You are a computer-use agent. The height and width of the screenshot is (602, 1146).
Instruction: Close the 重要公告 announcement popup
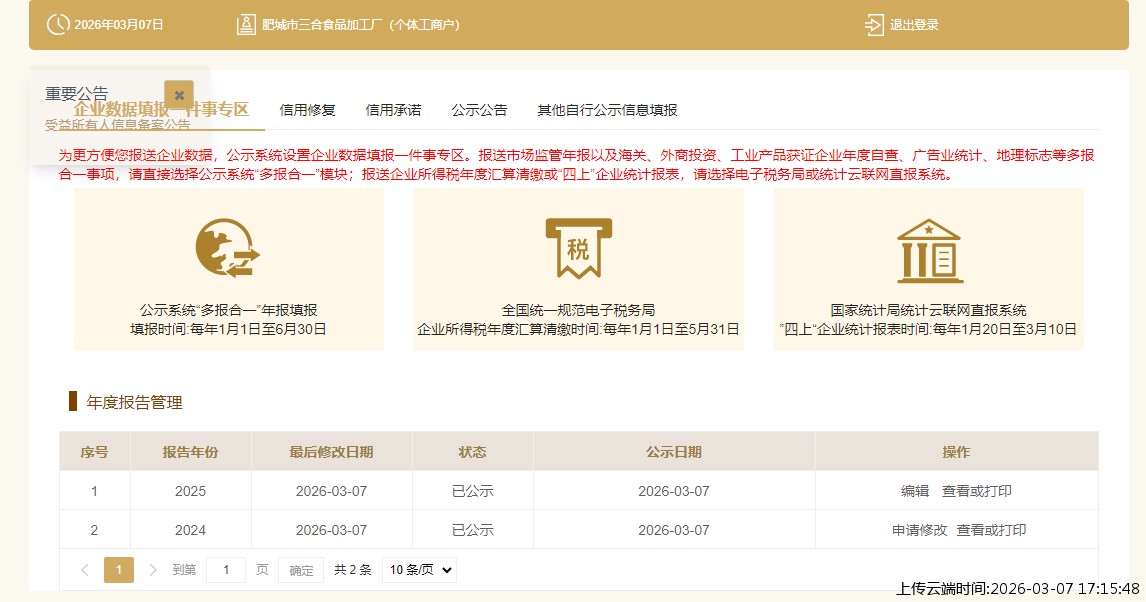point(179,95)
